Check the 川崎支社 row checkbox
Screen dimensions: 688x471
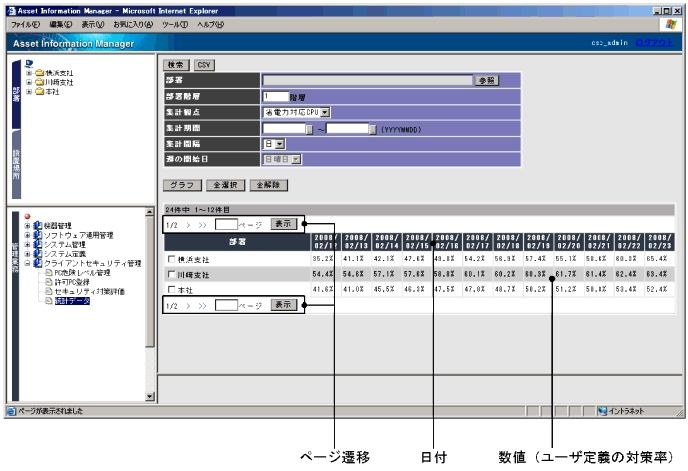(172, 274)
